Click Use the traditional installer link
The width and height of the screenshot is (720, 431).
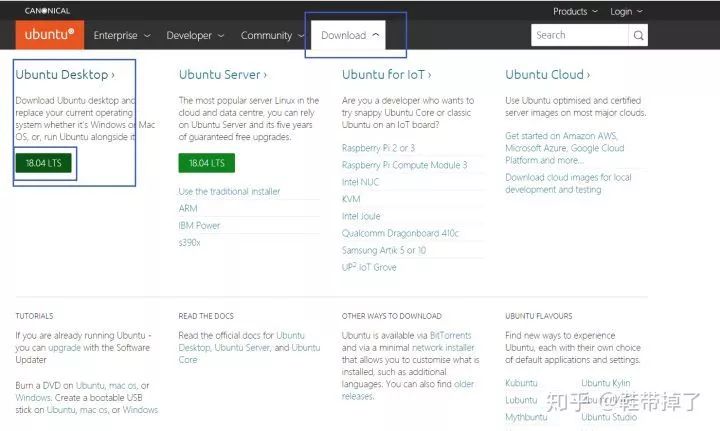tap(229, 191)
